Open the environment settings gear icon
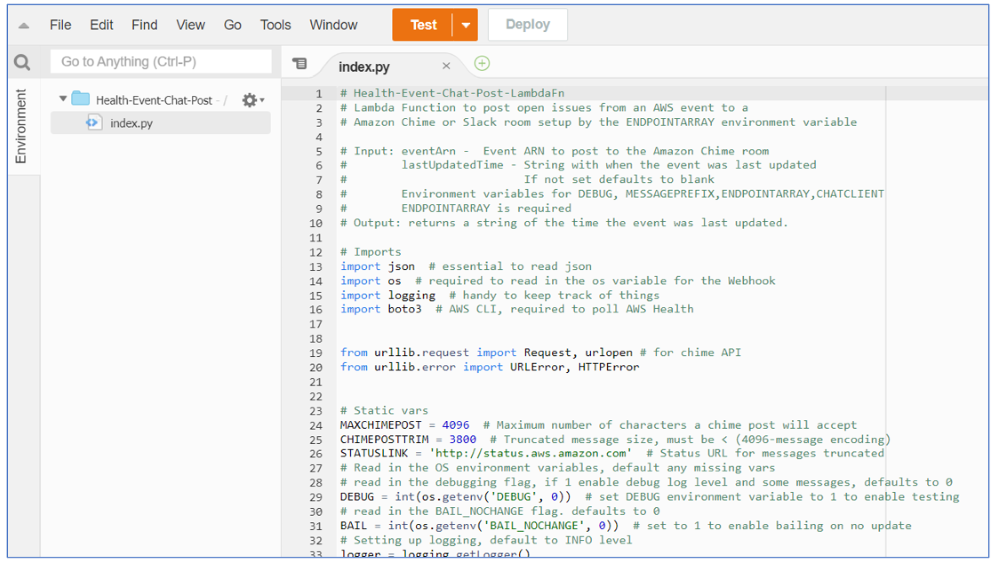 coord(250,100)
